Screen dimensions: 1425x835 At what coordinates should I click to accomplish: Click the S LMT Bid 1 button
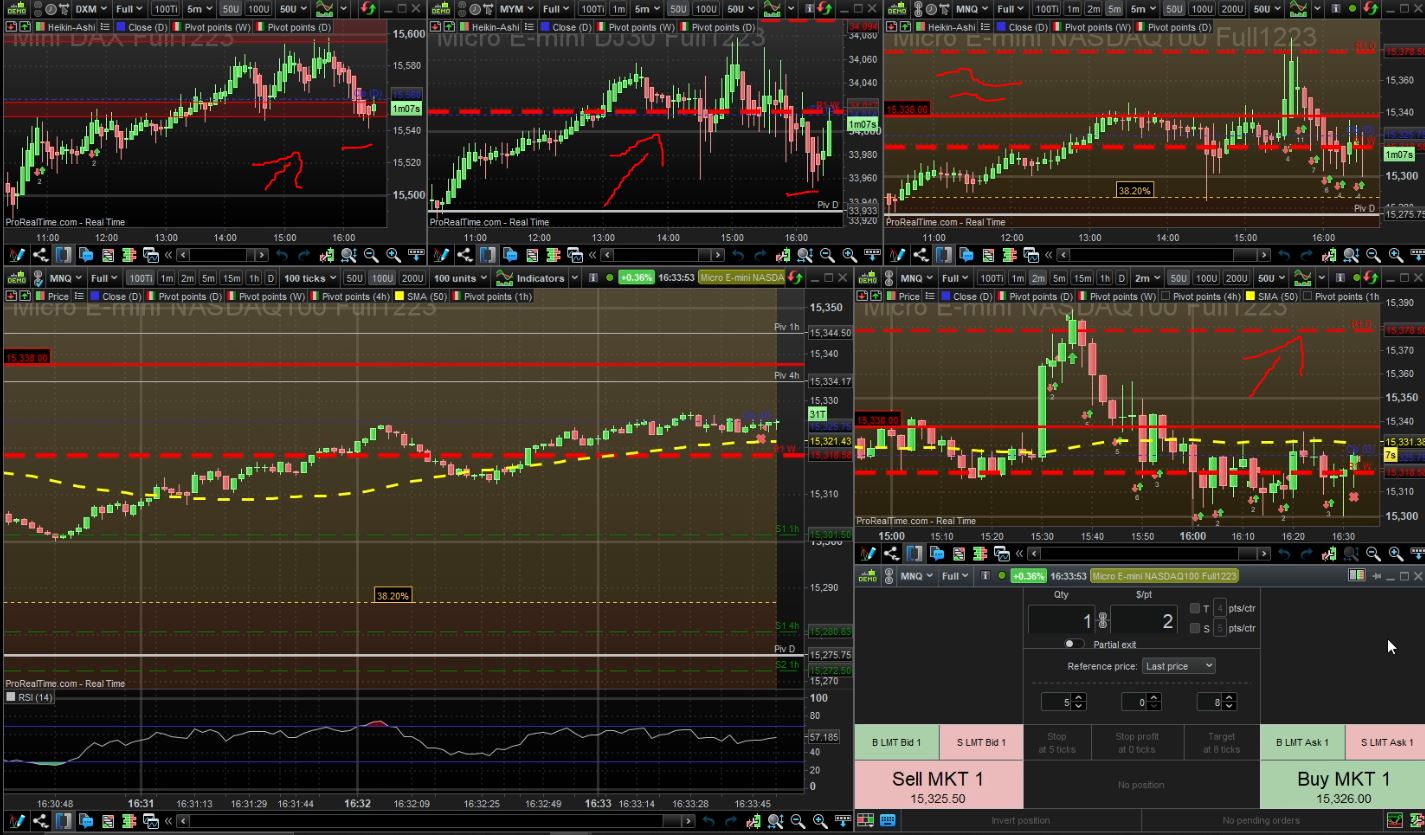[x=981, y=742]
